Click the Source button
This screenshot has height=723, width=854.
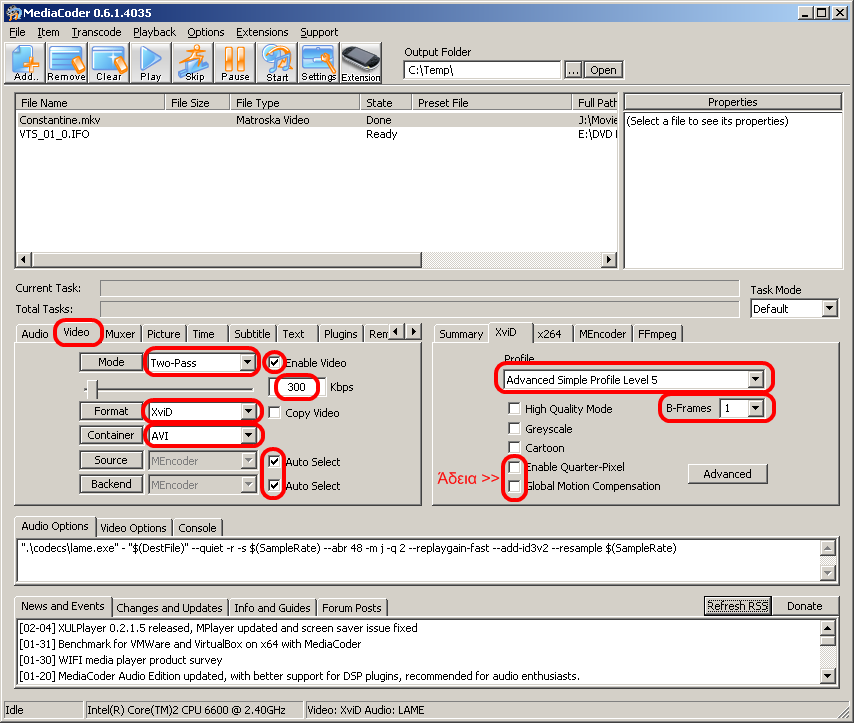coord(111,460)
